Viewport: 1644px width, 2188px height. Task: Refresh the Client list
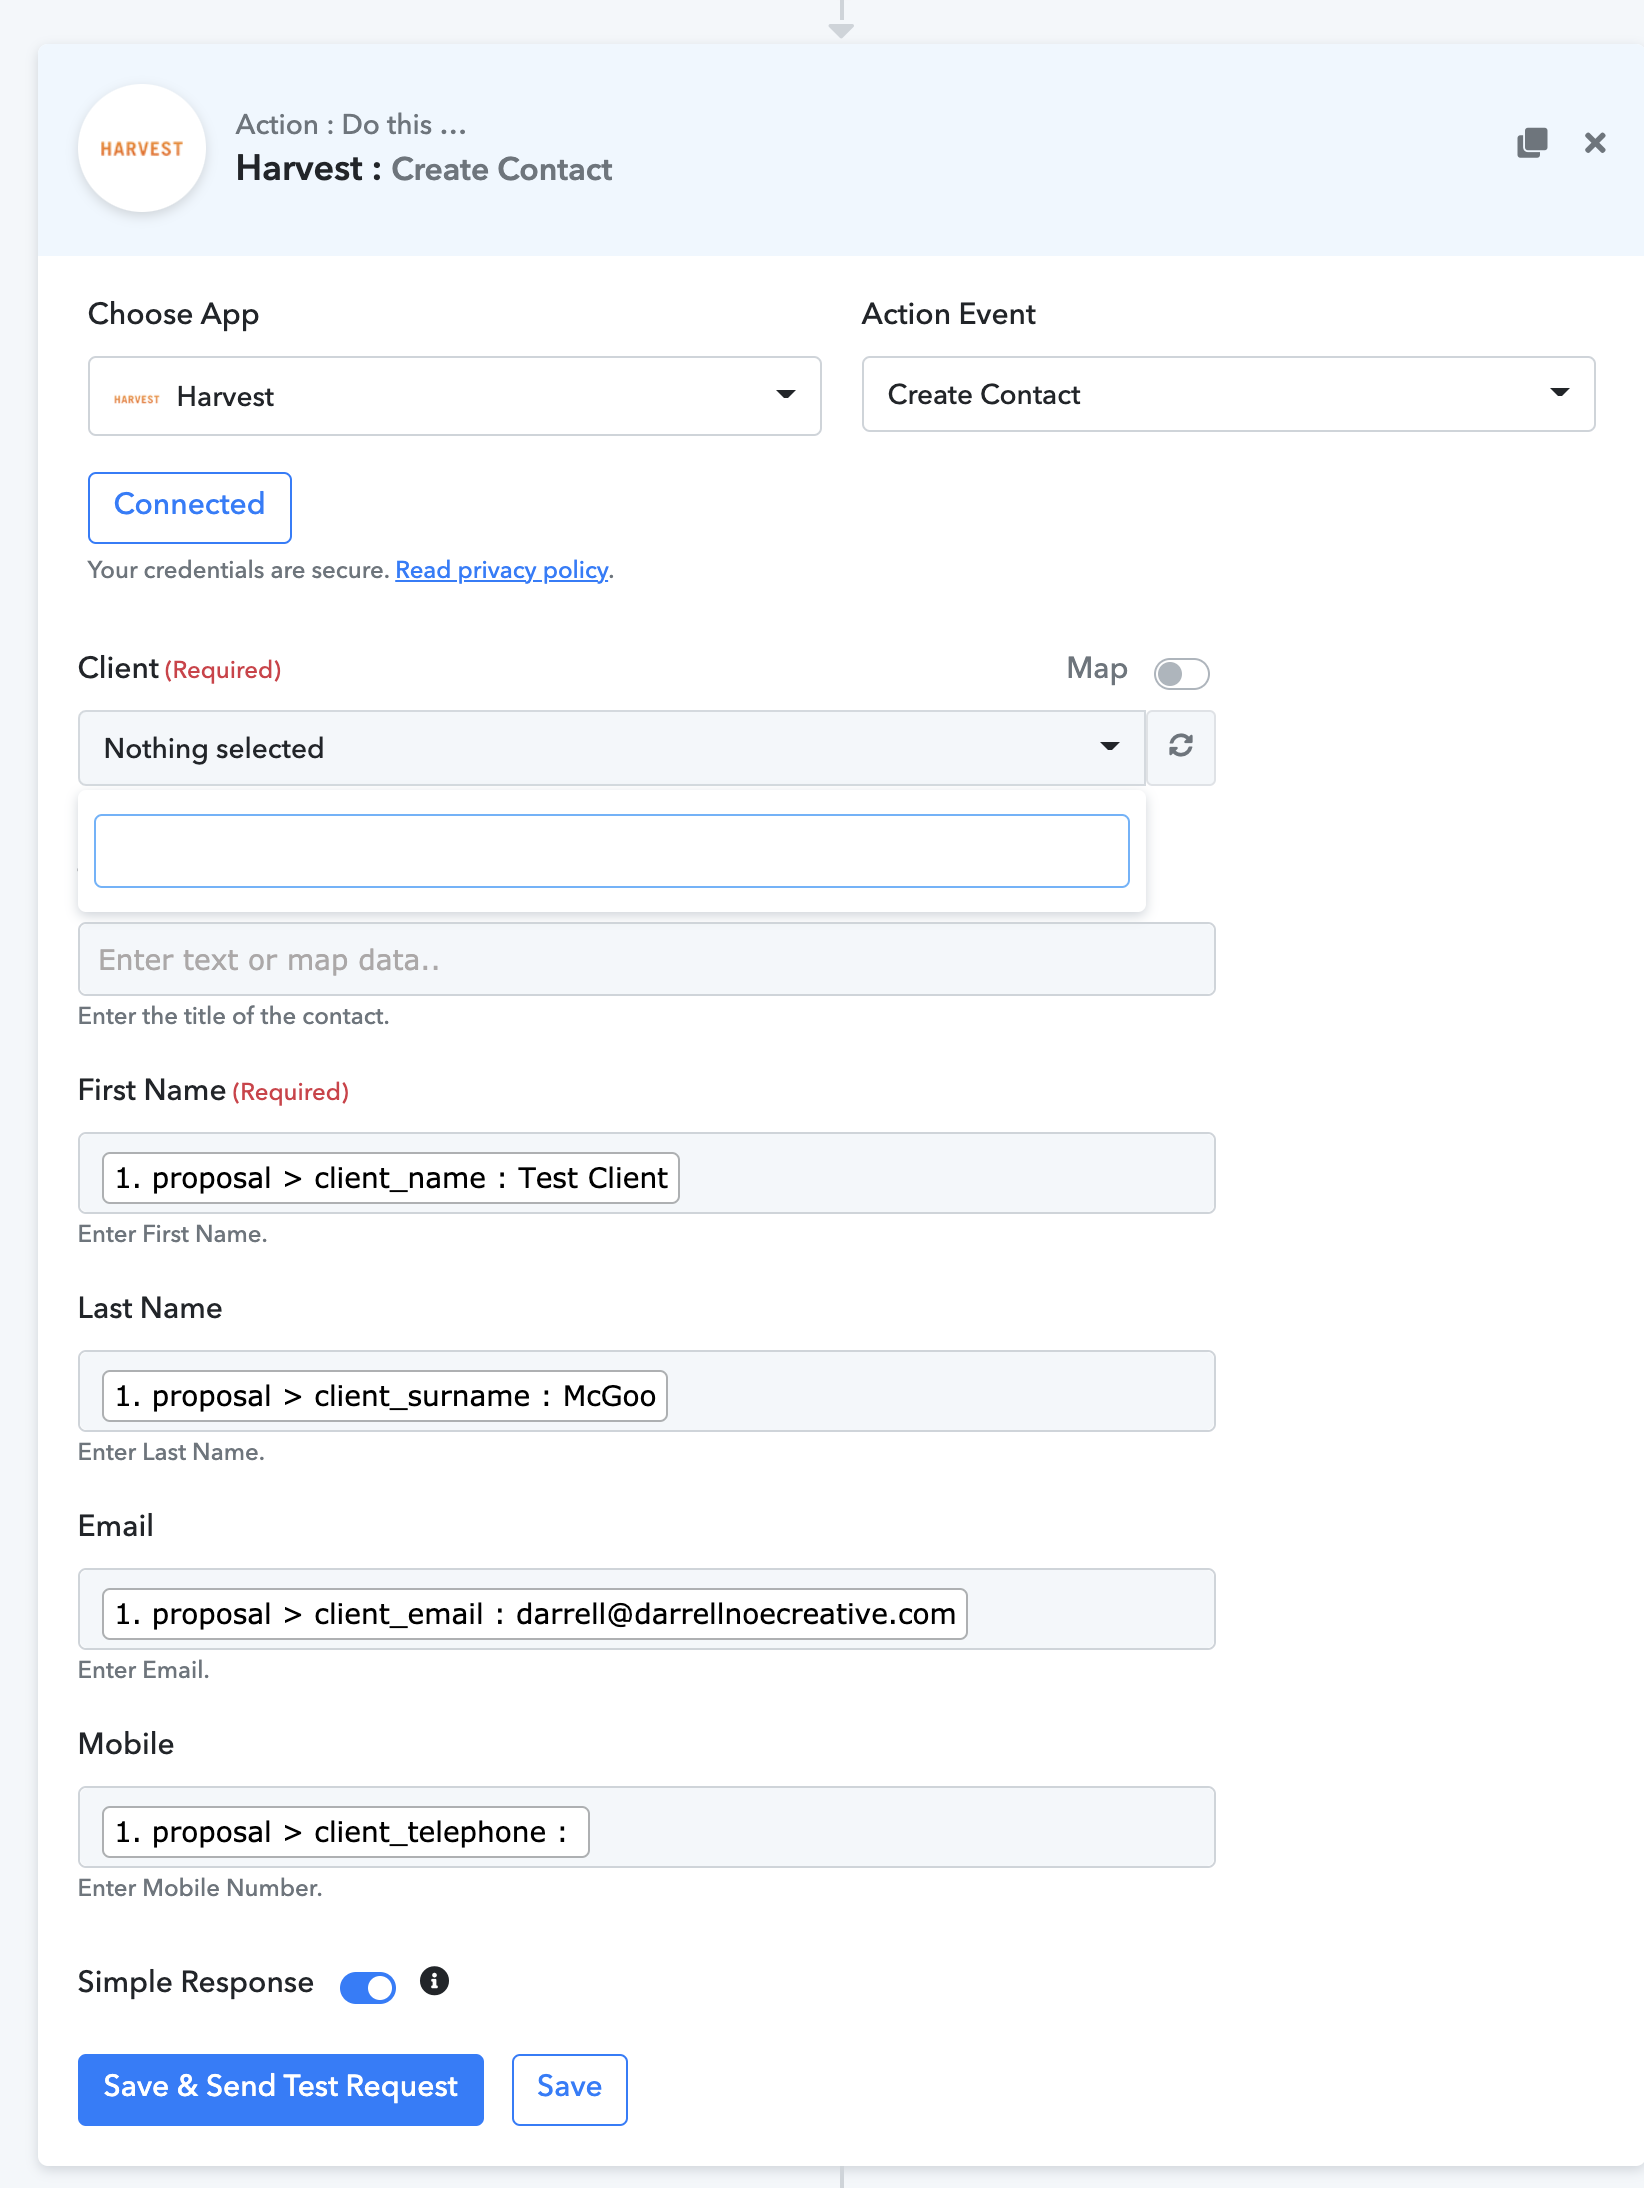1181,747
